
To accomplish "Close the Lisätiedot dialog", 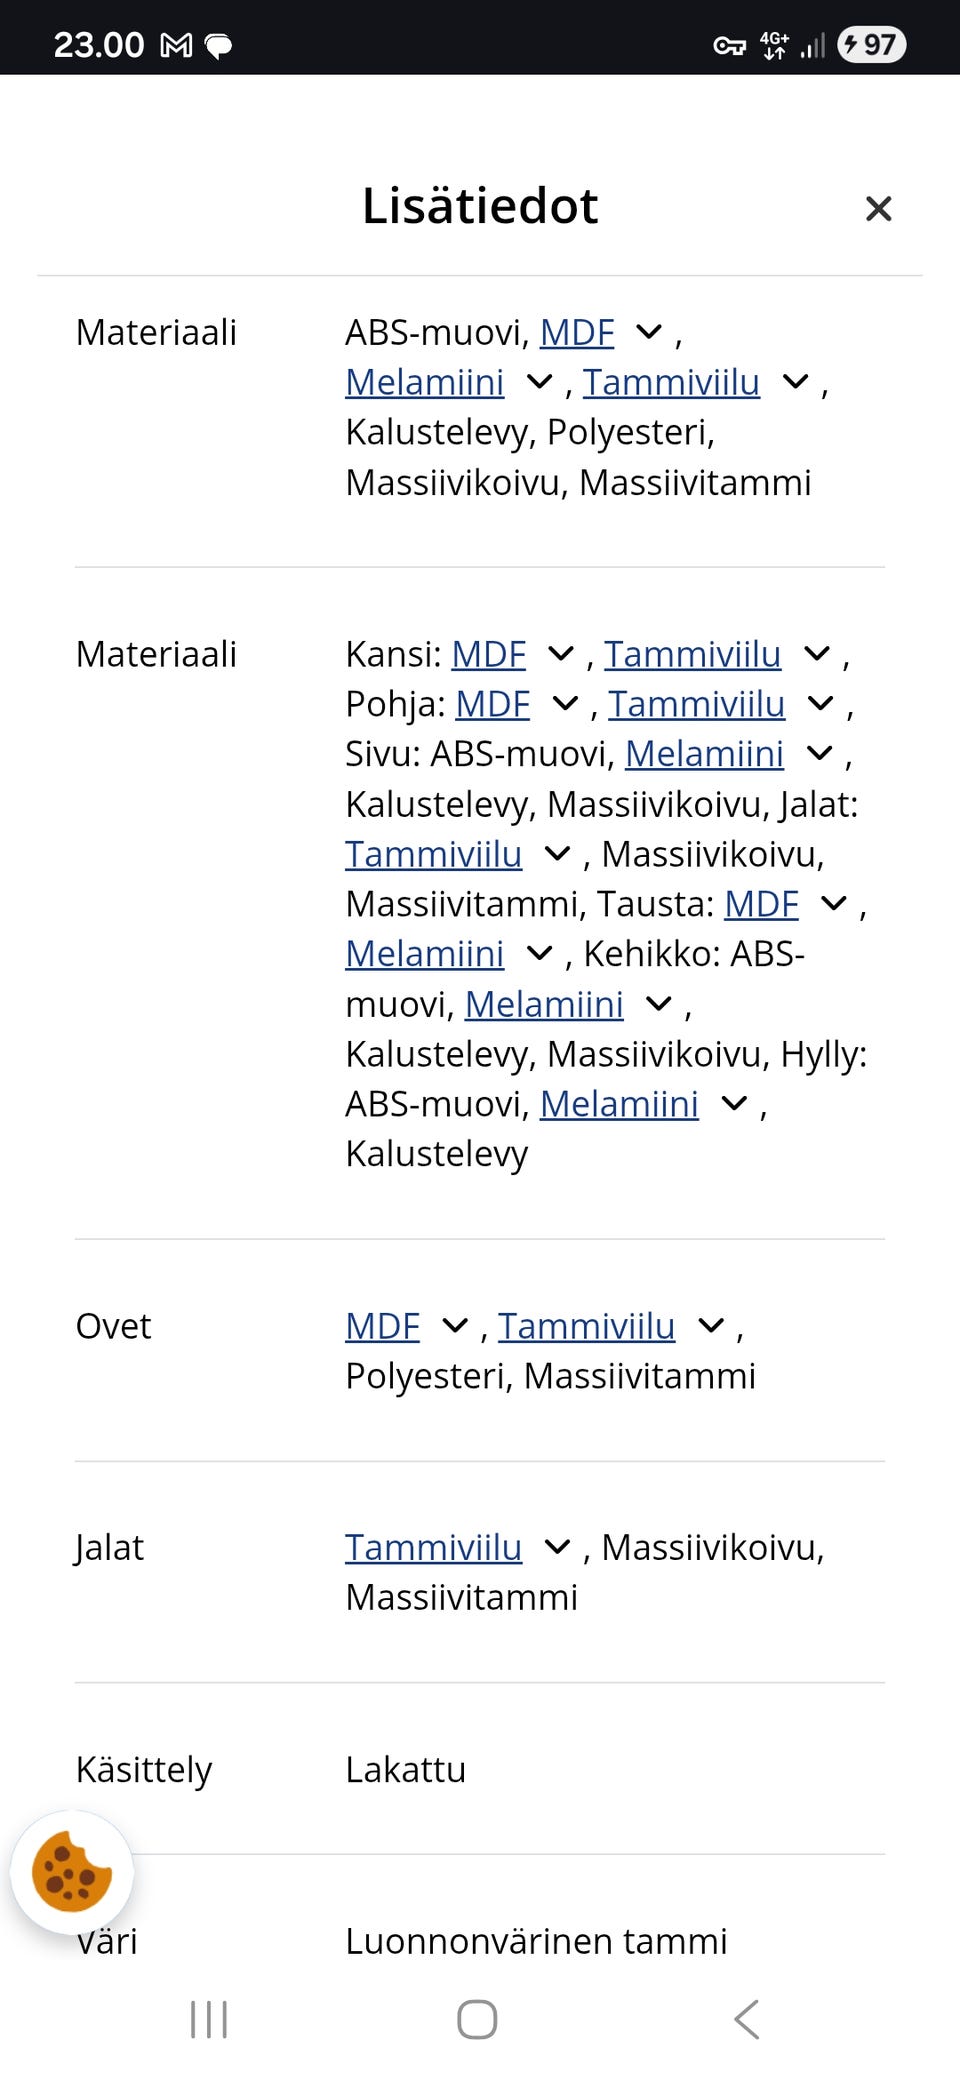I will (x=878, y=208).
